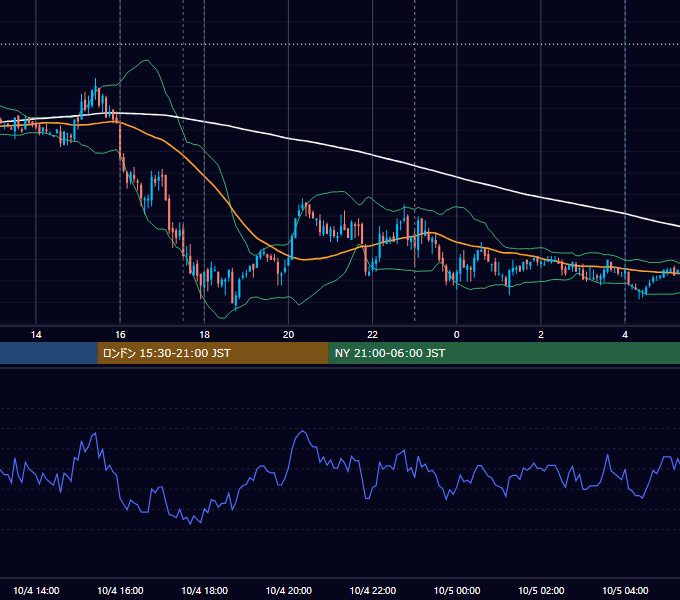Click the white long-term moving average line
The width and height of the screenshot is (680, 600).
coord(373,155)
